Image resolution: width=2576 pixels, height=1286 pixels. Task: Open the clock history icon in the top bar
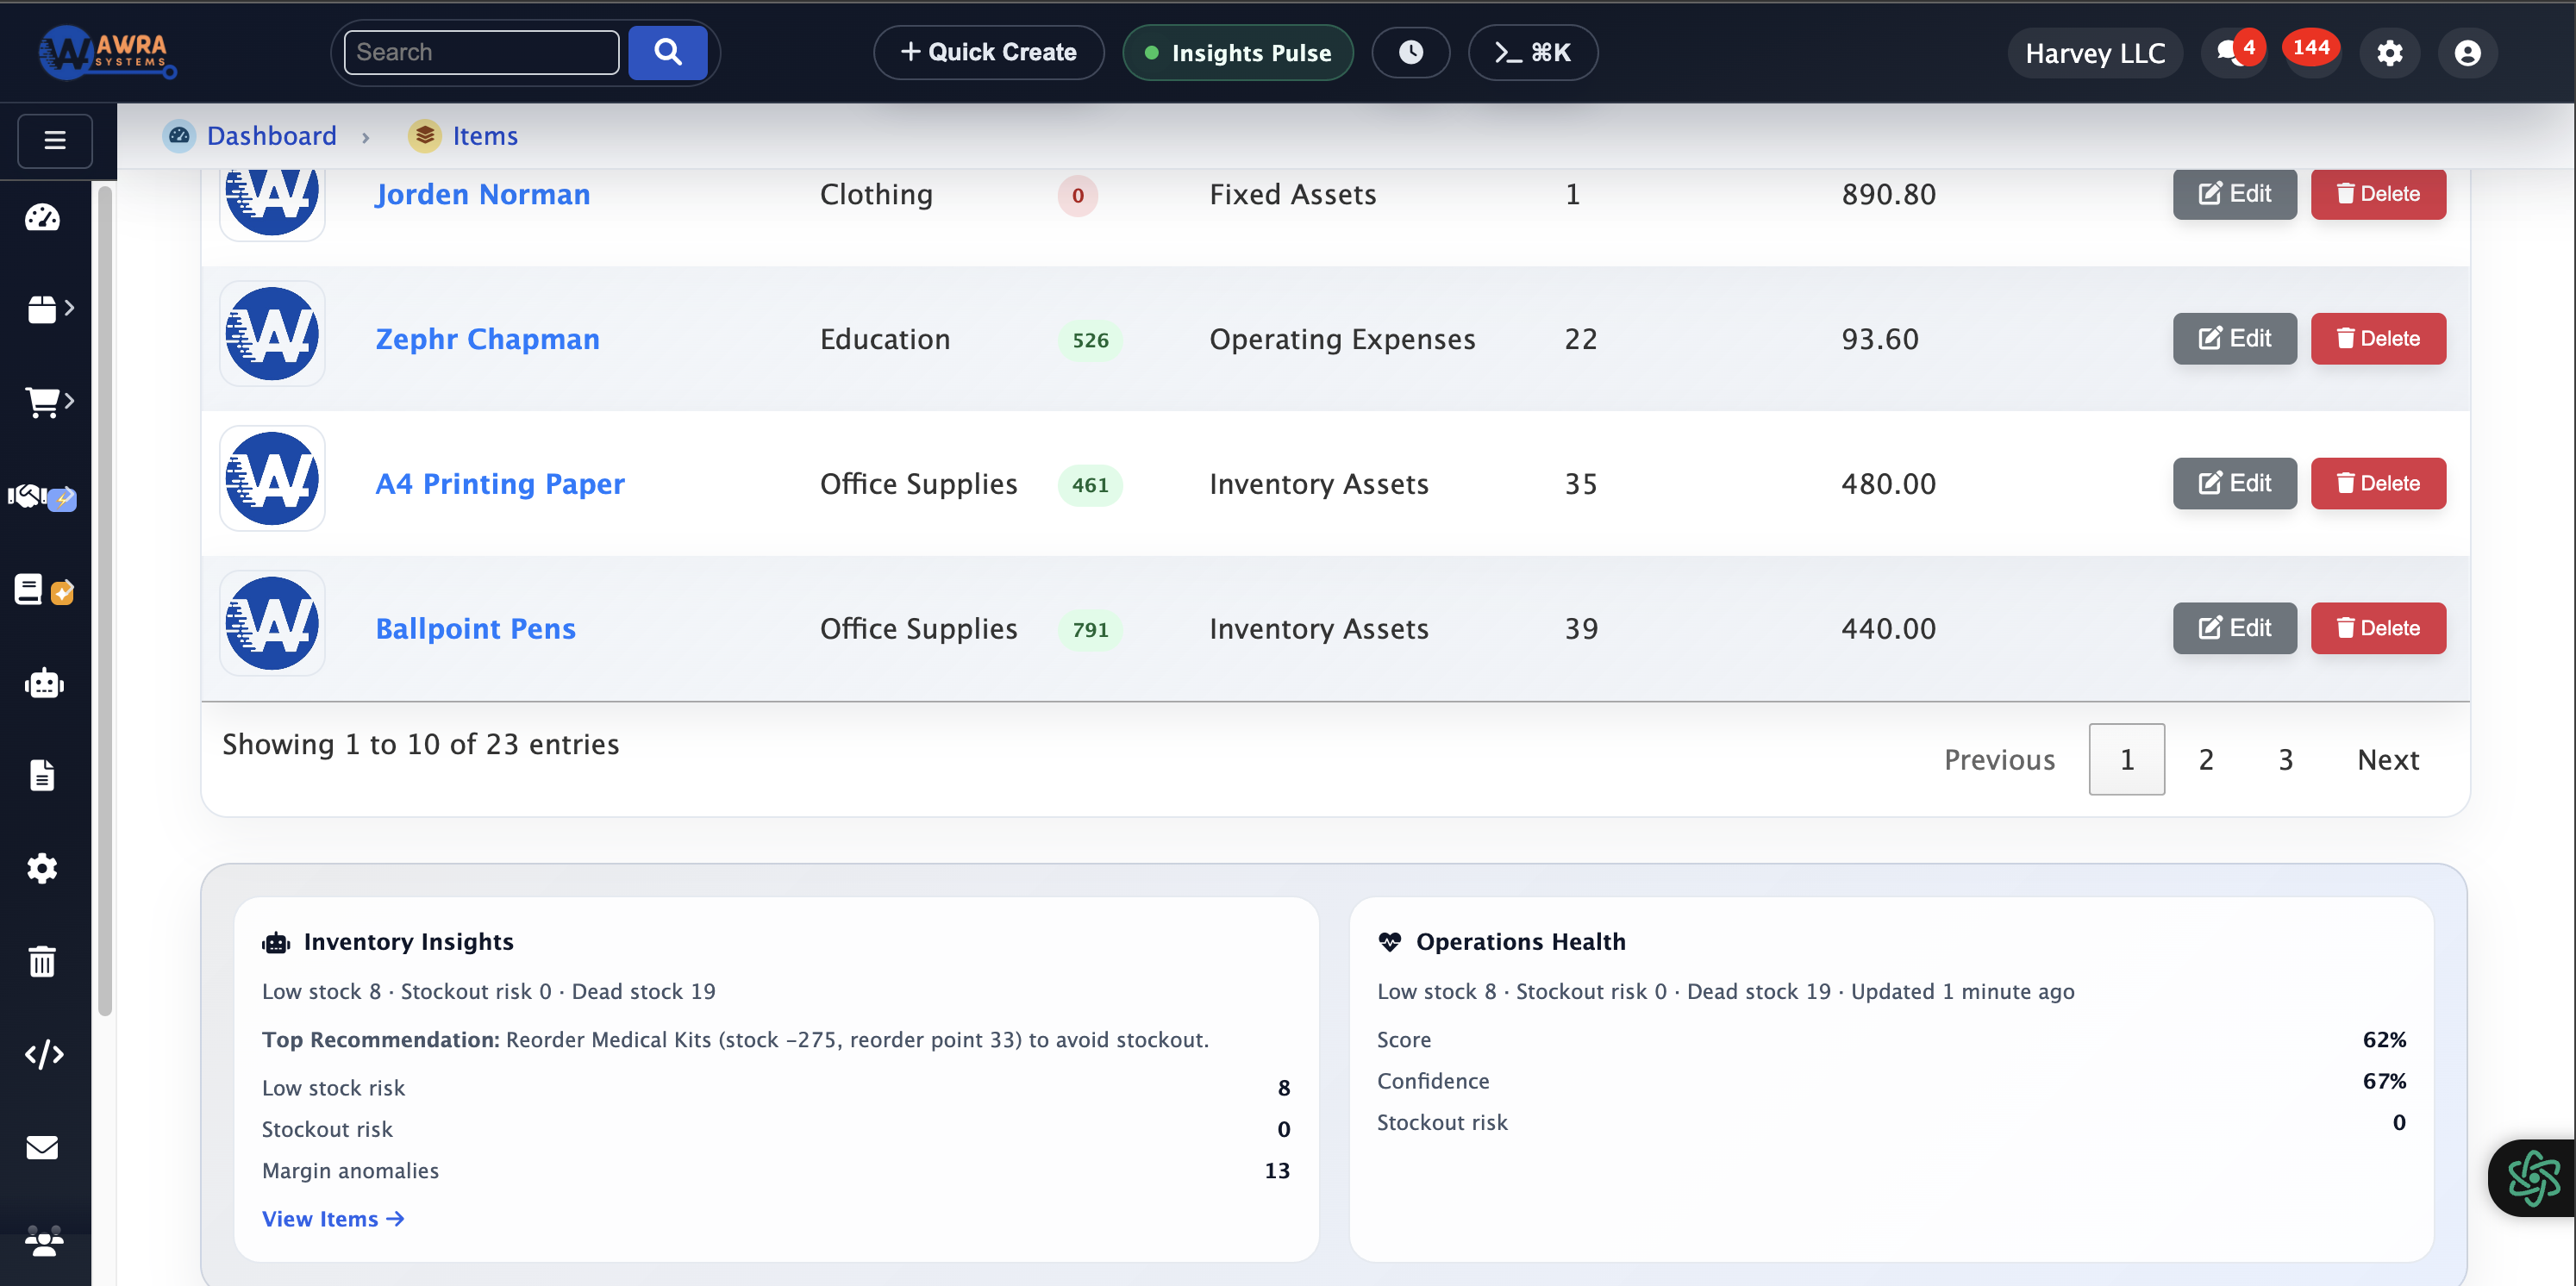[x=1411, y=52]
